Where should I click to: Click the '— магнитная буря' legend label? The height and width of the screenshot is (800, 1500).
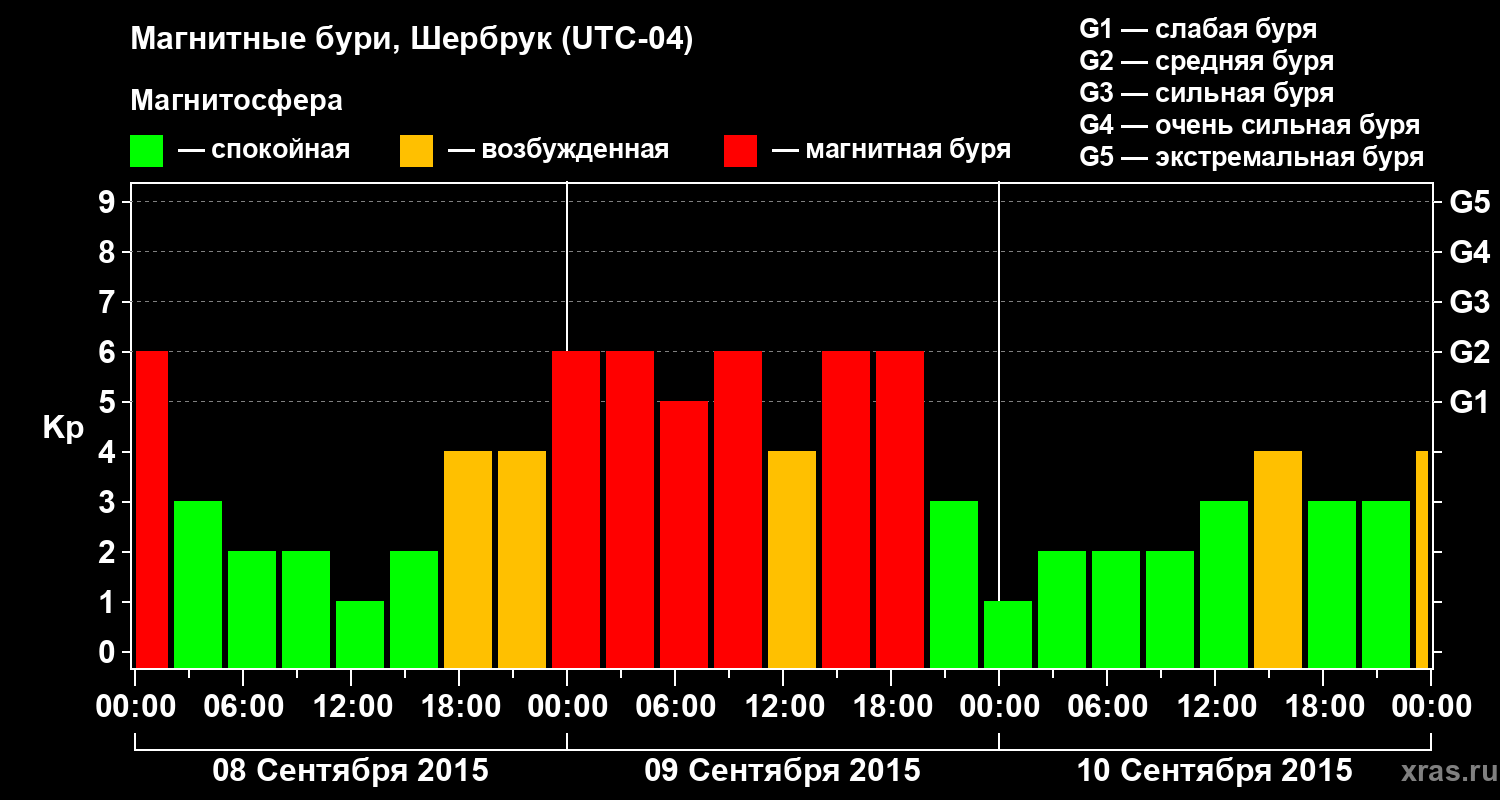click(892, 151)
